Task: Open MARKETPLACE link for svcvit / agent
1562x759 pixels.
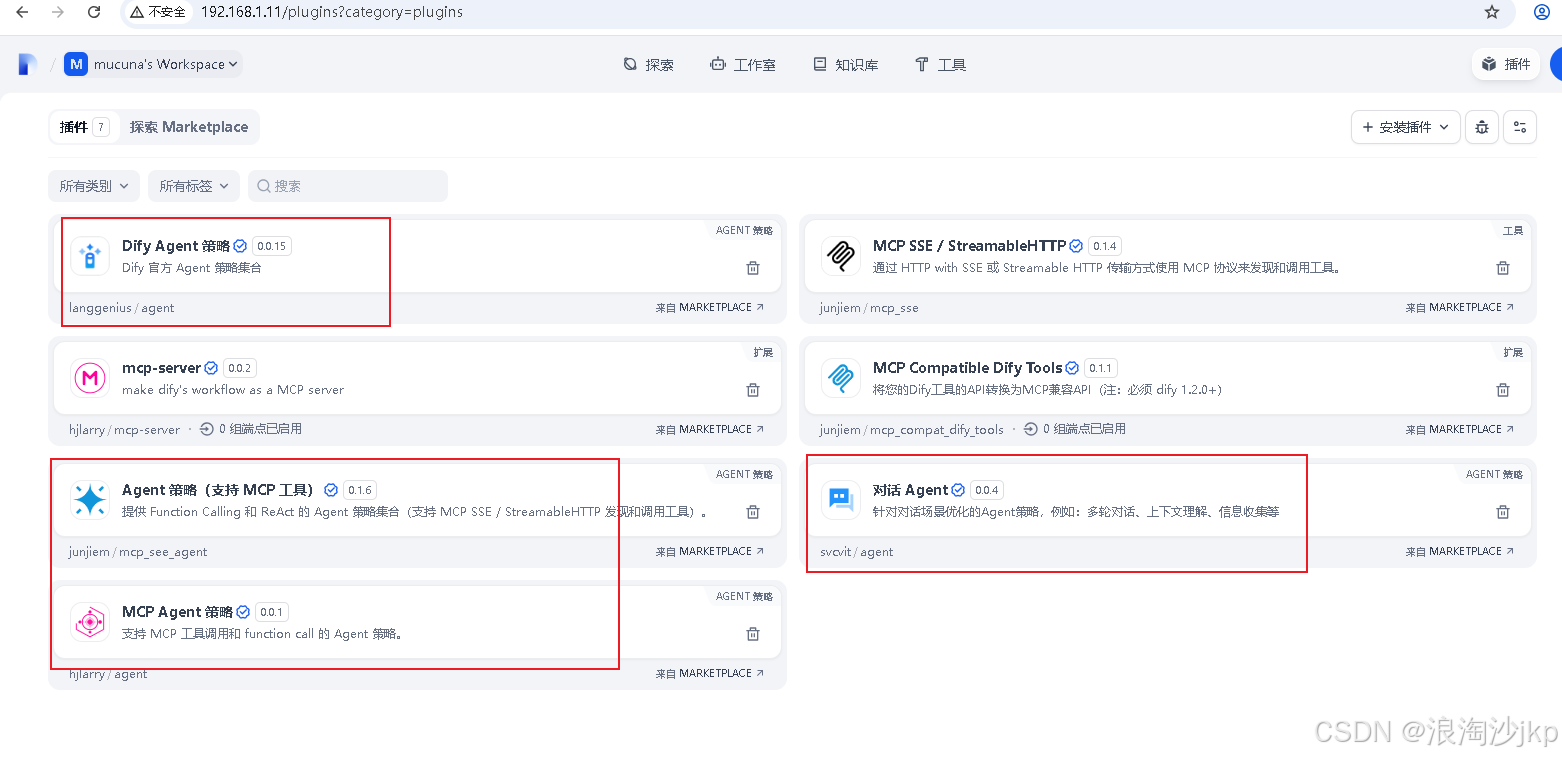Action: coord(1460,552)
